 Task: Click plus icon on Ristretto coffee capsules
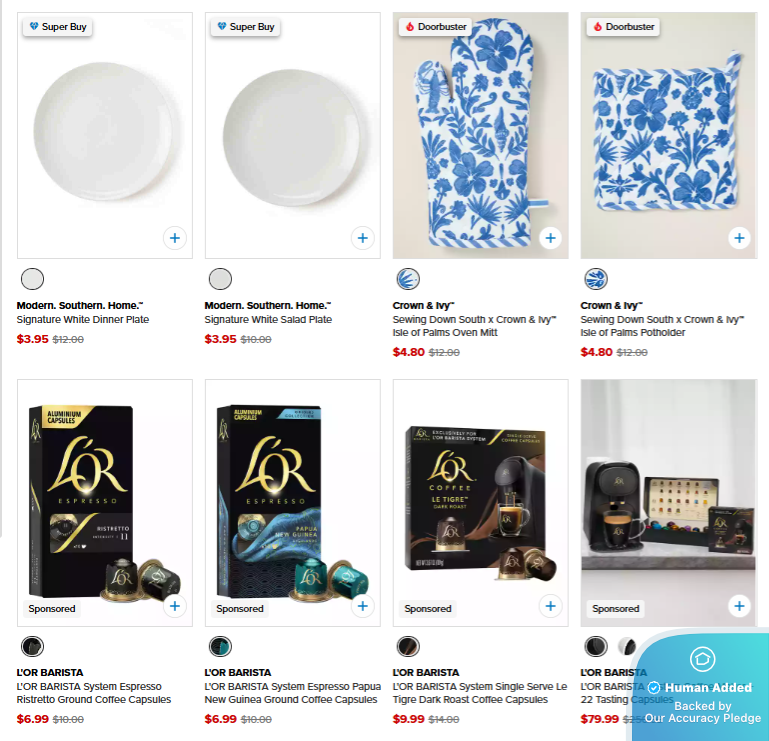point(174,606)
